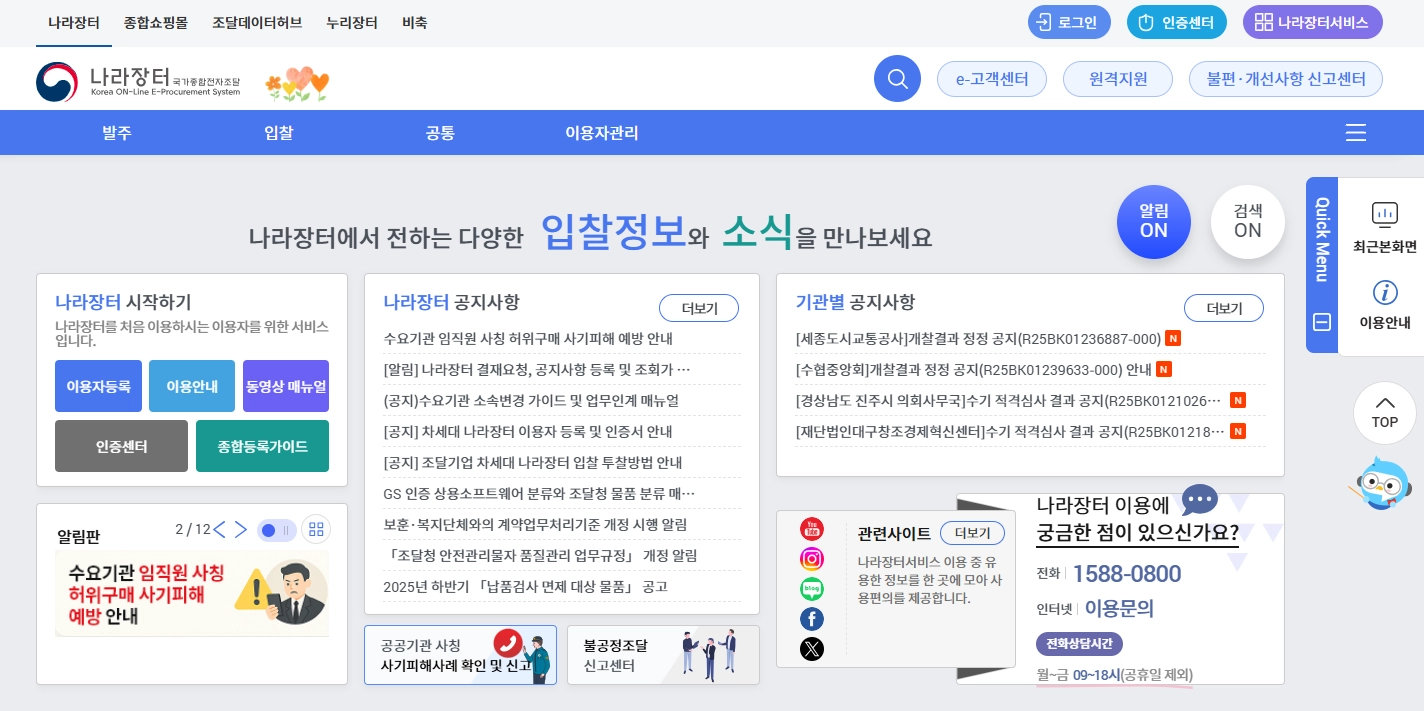Open the 공통 main menu
This screenshot has height=711, width=1424.
point(440,133)
